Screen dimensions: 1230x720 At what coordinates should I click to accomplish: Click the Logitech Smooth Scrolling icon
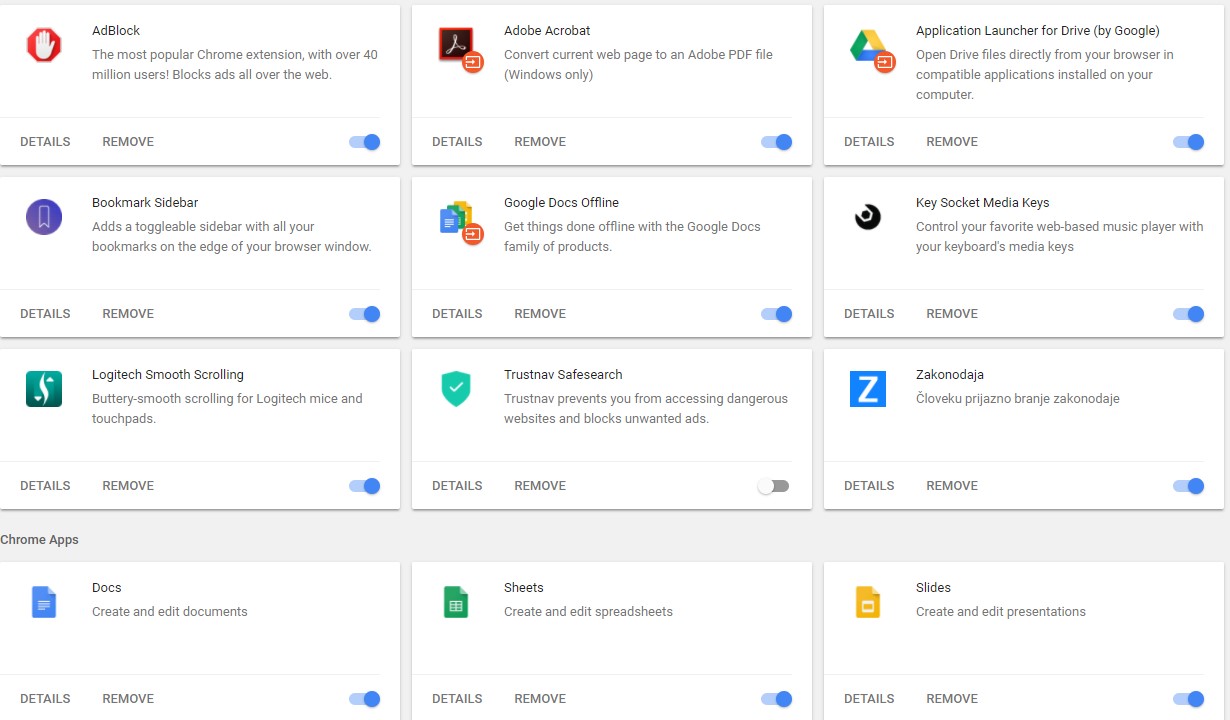click(44, 389)
